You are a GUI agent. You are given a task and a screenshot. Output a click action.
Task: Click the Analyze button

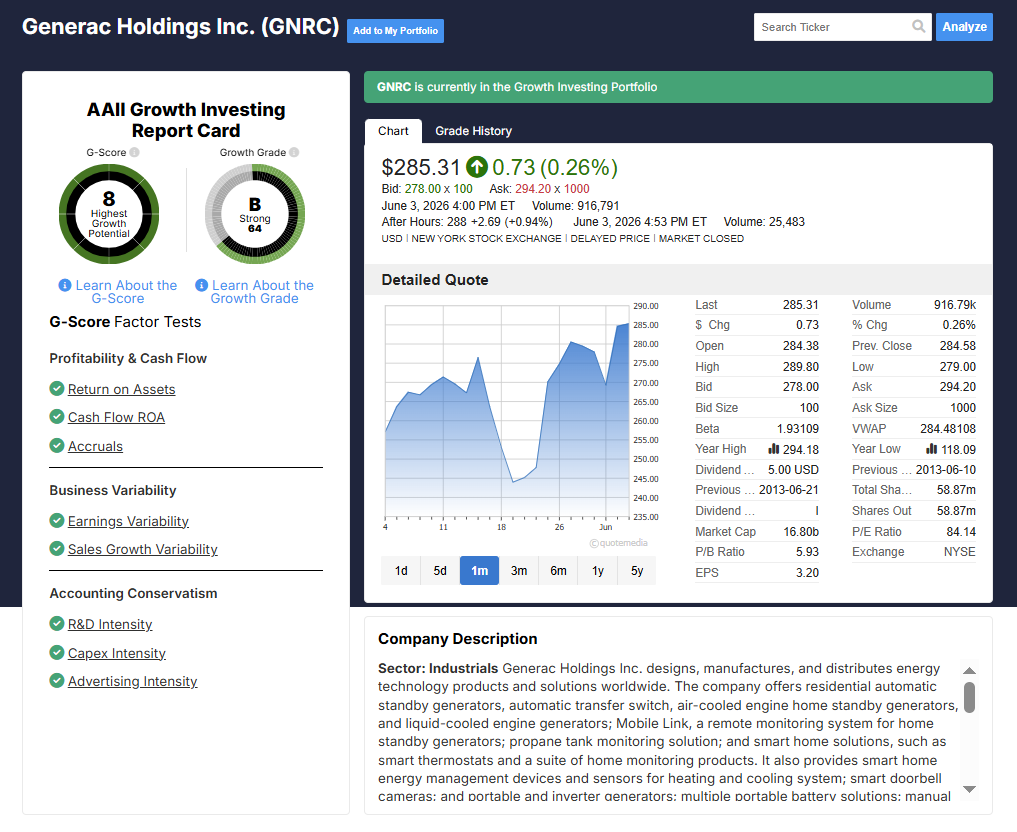coord(964,27)
